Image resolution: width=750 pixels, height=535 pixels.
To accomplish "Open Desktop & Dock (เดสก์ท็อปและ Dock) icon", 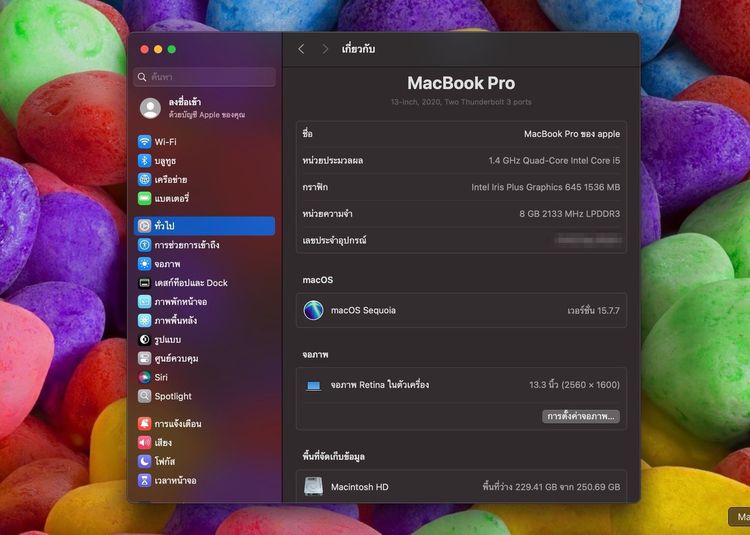I will tap(144, 283).
